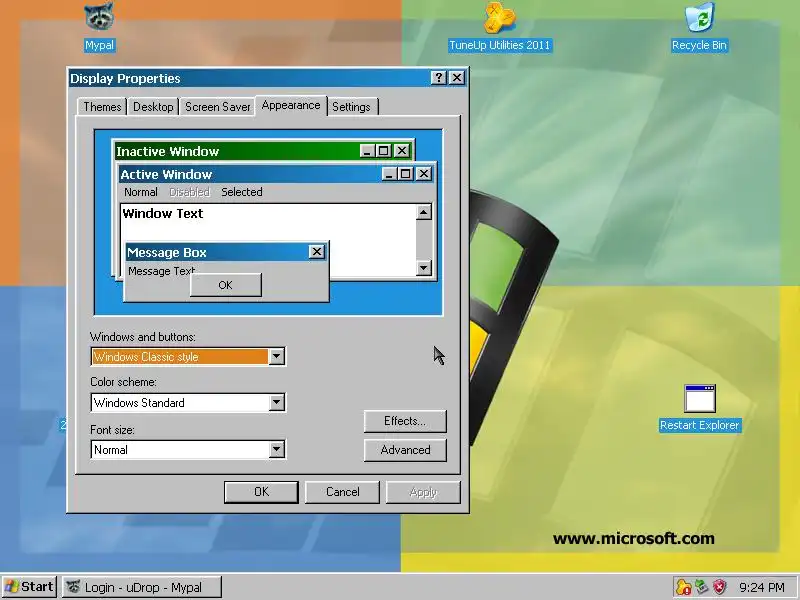Click Disabled menu item in preview
This screenshot has width=800, height=600.
click(189, 192)
